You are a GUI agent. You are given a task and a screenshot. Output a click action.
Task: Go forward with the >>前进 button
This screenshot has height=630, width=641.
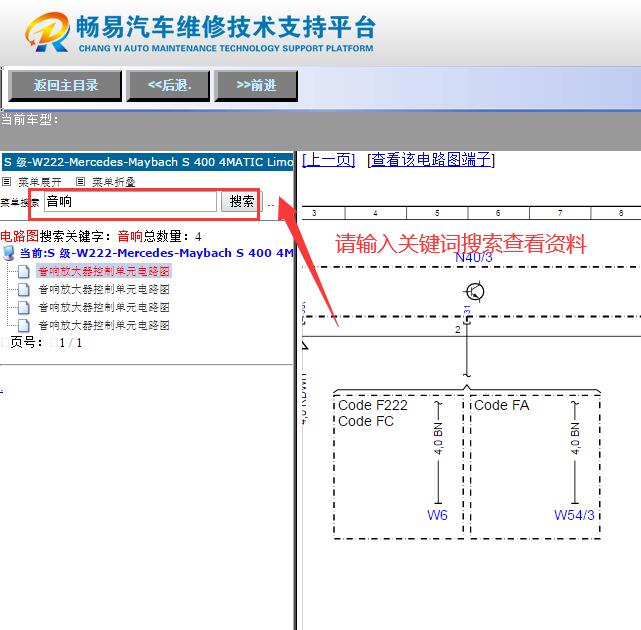tap(256, 85)
